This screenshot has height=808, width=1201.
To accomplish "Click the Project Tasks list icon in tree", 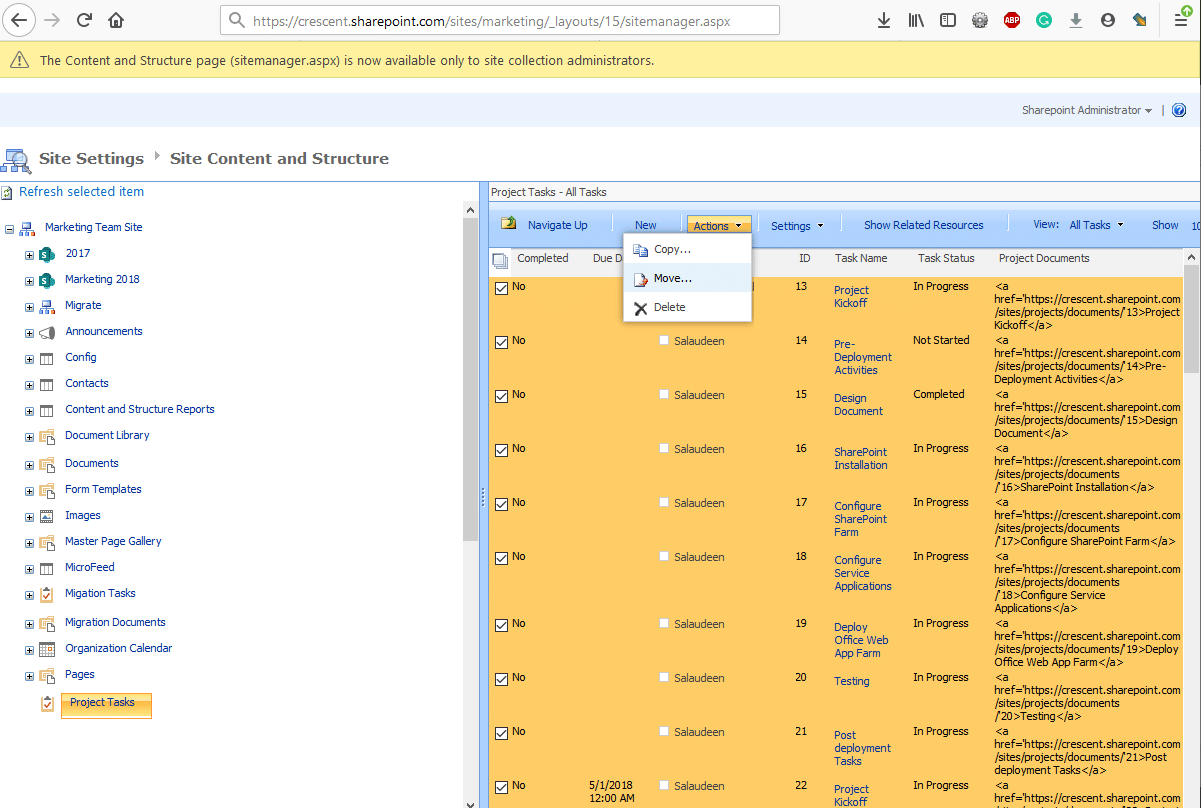I will (47, 705).
